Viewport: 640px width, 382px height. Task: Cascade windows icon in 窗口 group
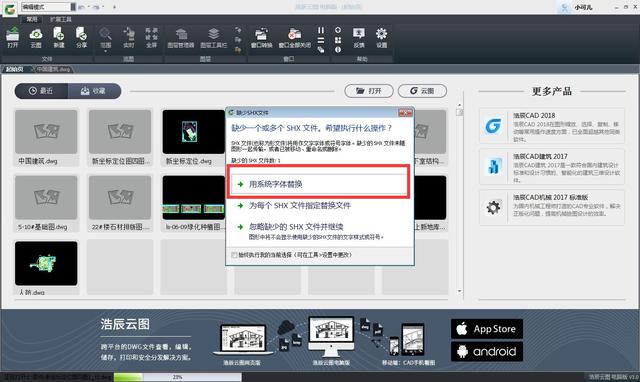[x=321, y=49]
